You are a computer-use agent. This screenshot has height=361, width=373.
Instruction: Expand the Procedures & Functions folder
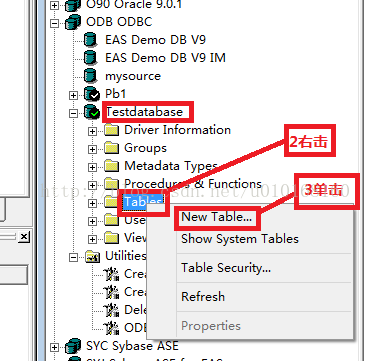pos(92,185)
